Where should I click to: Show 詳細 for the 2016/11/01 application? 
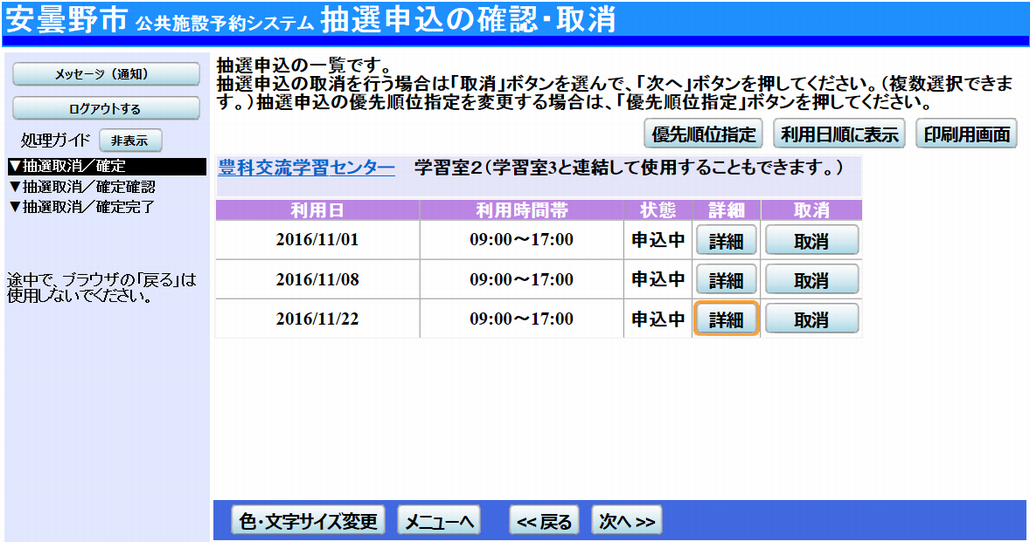726,240
